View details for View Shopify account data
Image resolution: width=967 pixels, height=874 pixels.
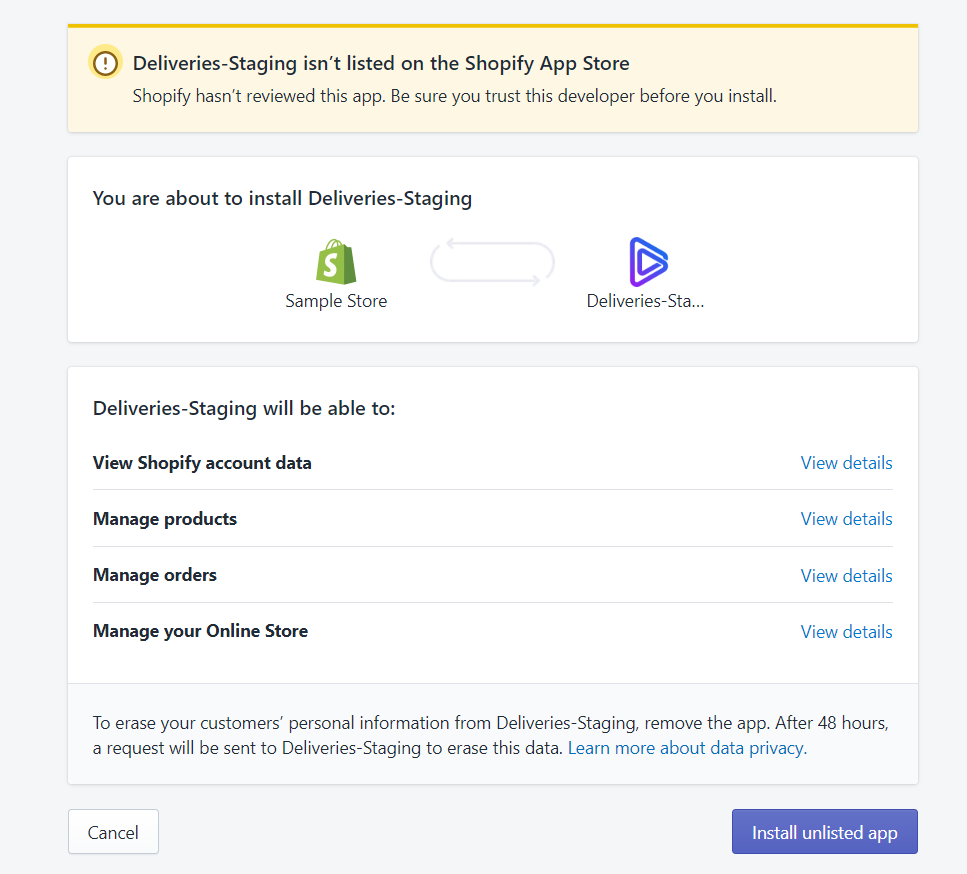pos(846,463)
